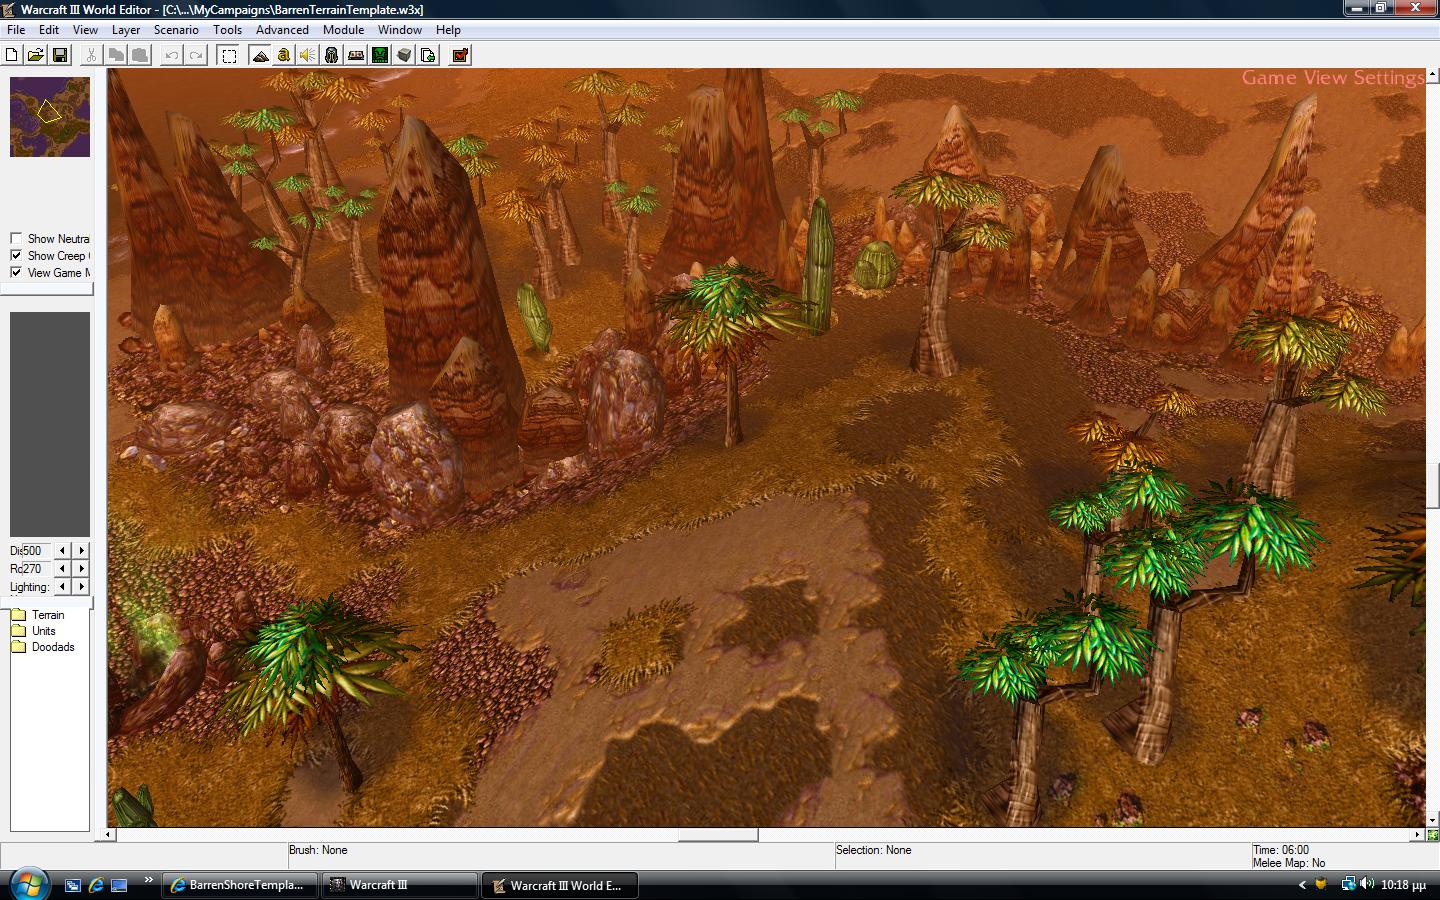Switch to Warcraft III World Editor taskbar button
The width and height of the screenshot is (1440, 900).
(560, 885)
